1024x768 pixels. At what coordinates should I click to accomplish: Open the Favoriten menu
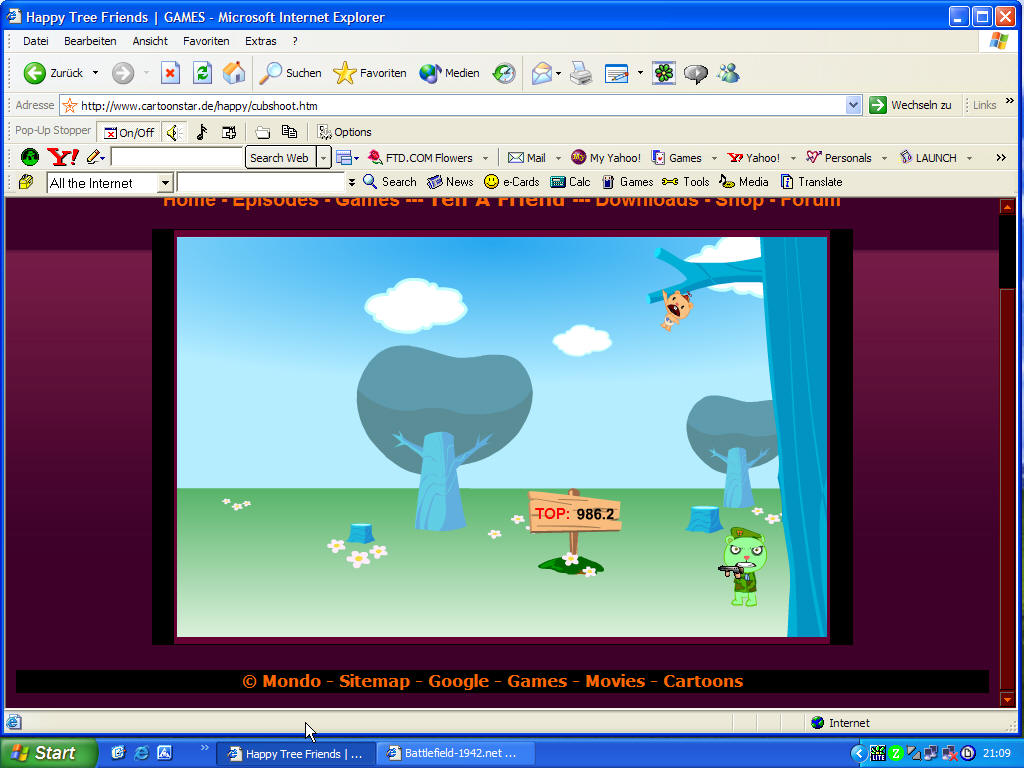206,41
